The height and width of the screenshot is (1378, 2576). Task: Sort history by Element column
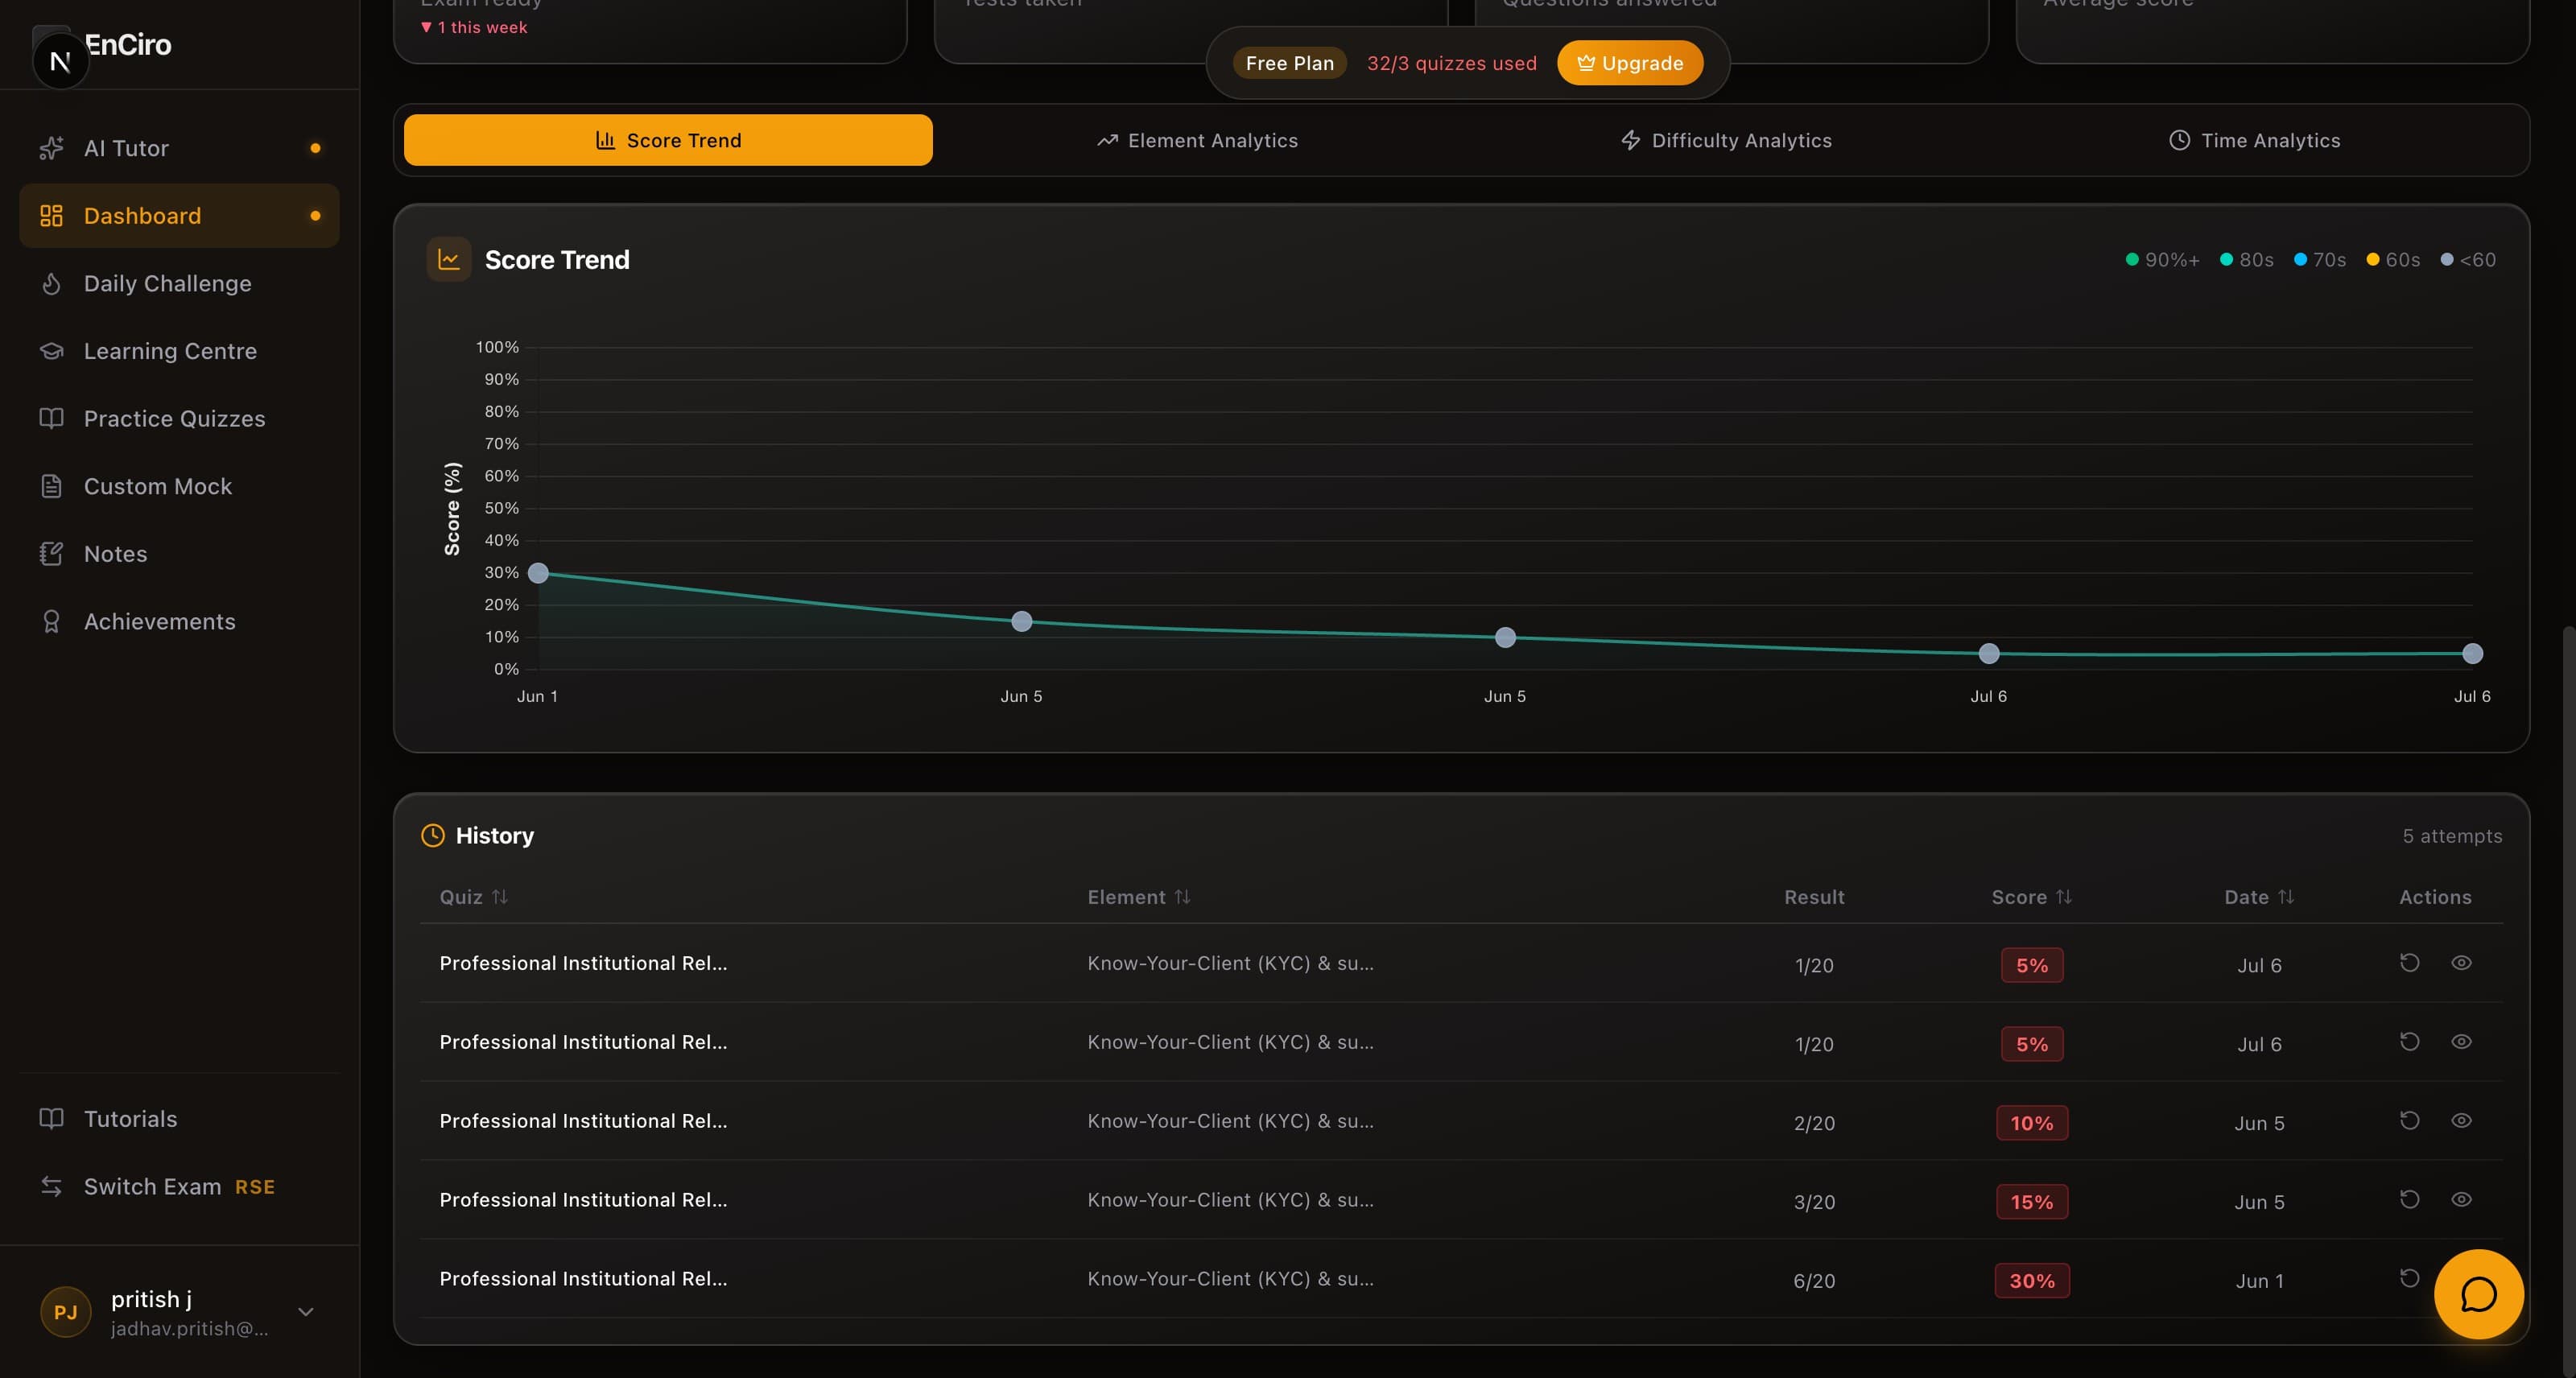1139,897
